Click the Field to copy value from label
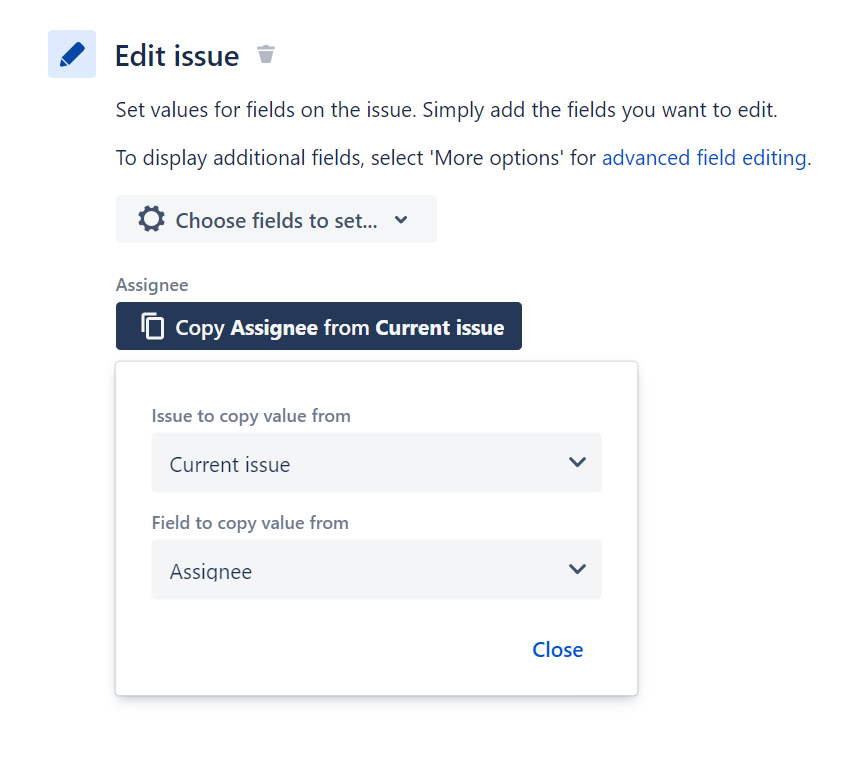The width and height of the screenshot is (852, 771). coord(249,522)
